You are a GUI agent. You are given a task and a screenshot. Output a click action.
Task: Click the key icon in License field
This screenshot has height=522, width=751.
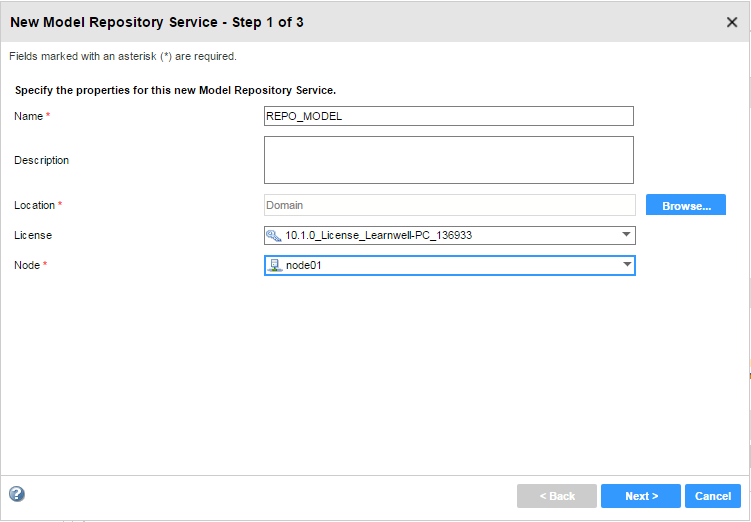click(274, 236)
